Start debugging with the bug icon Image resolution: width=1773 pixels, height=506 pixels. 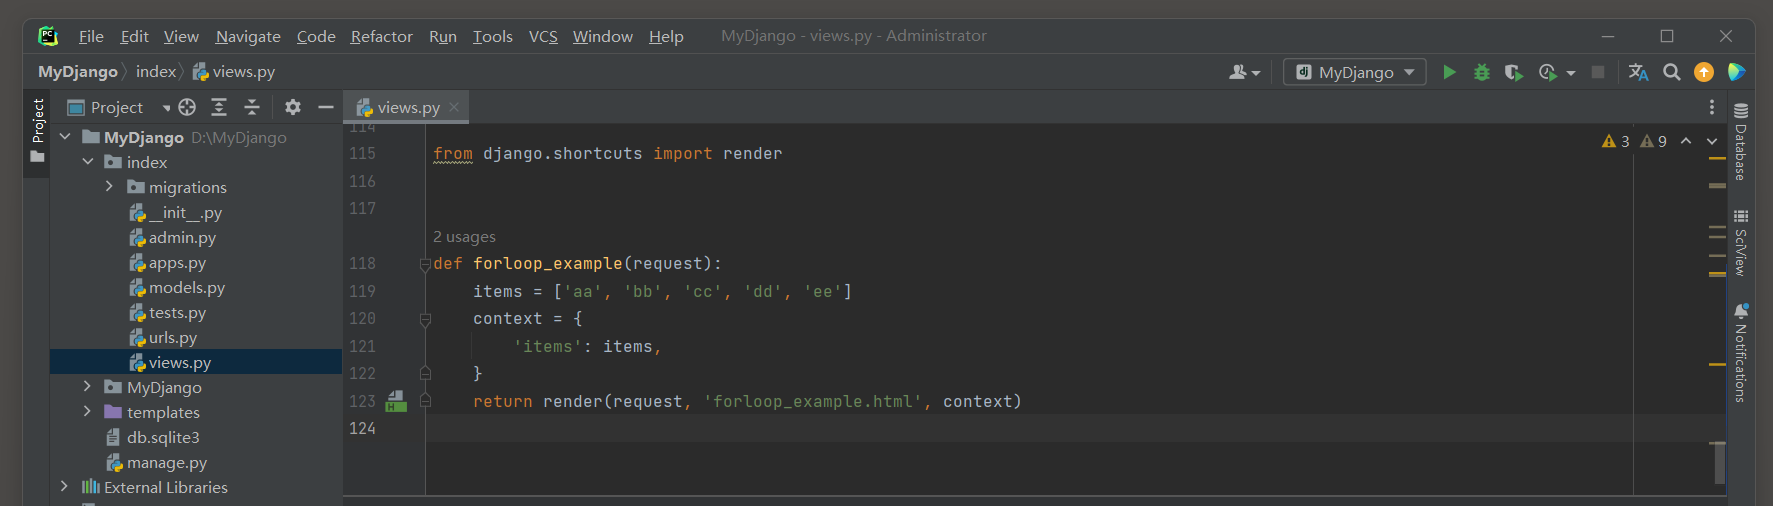1482,72
